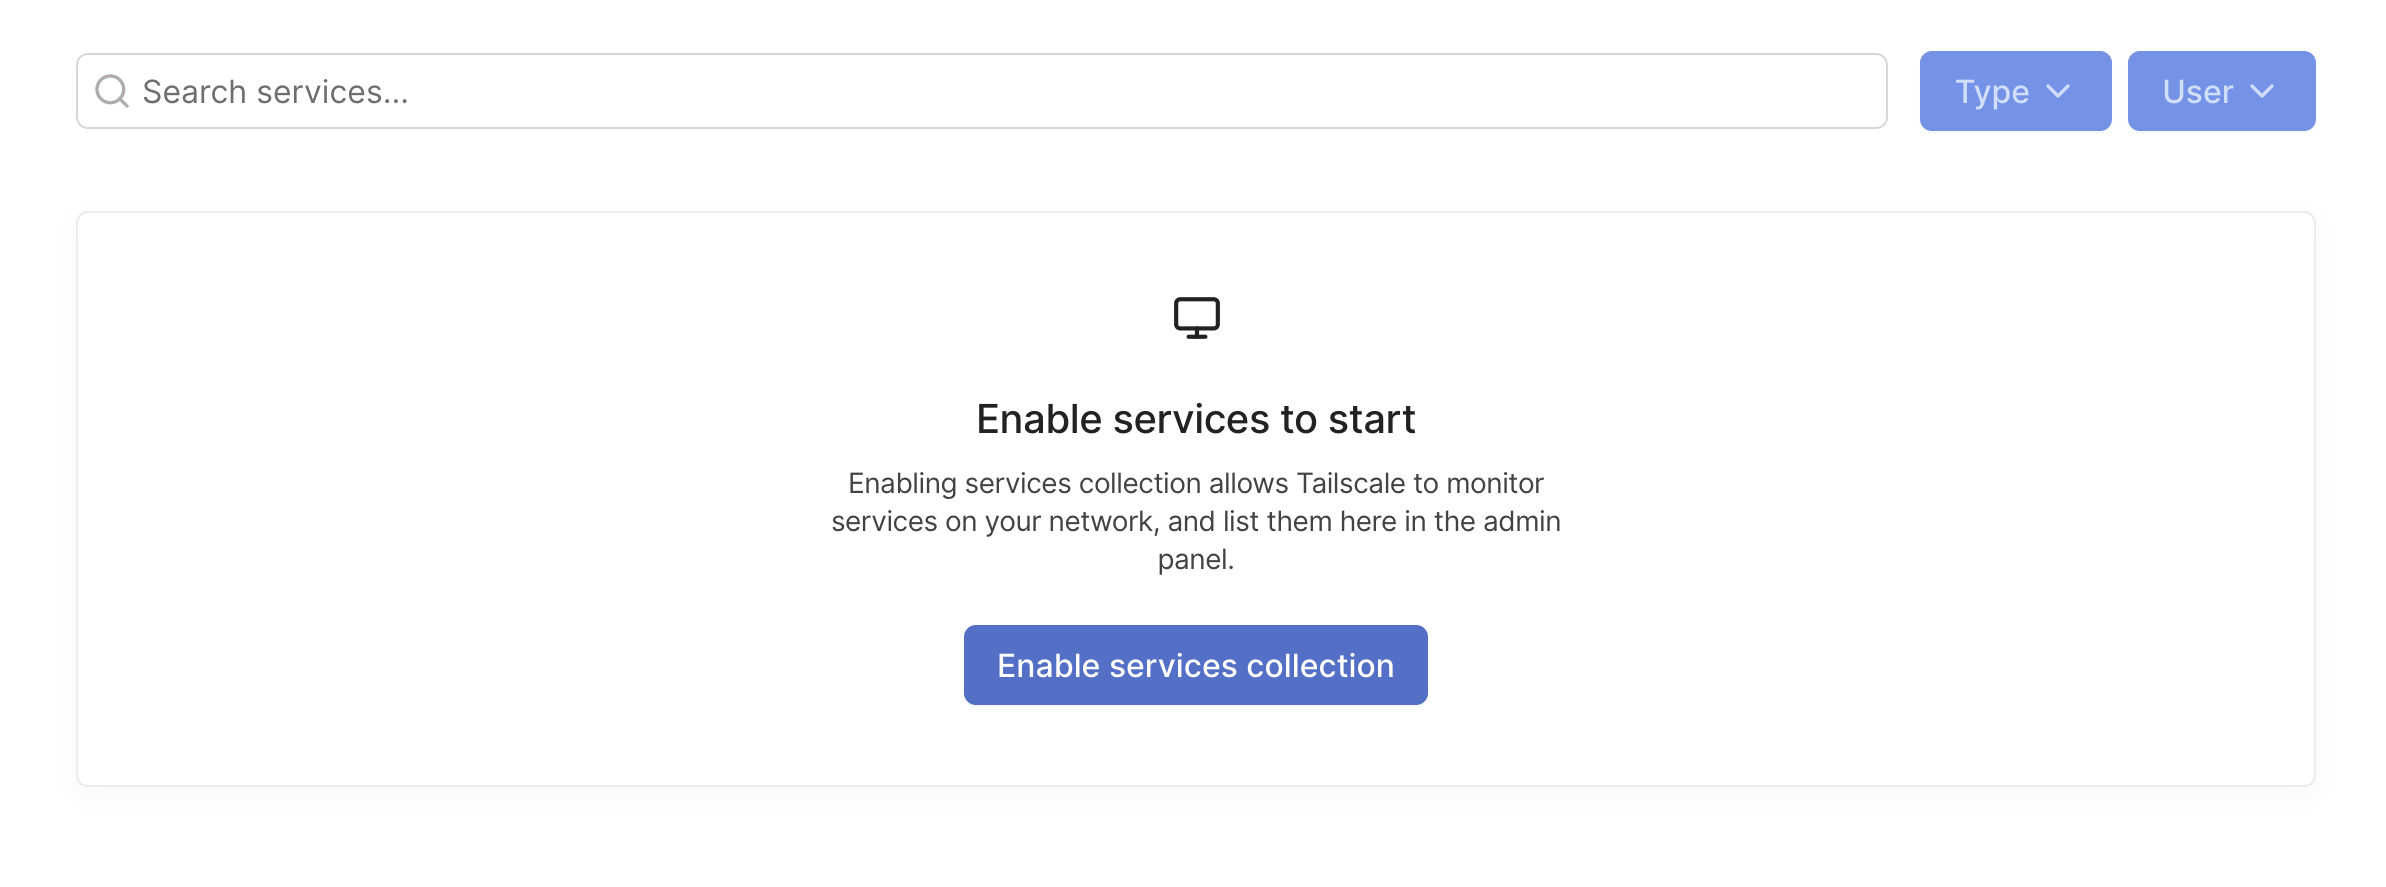The width and height of the screenshot is (2386, 887).
Task: Click the word "panel." ending the description
Action: click(1195, 559)
